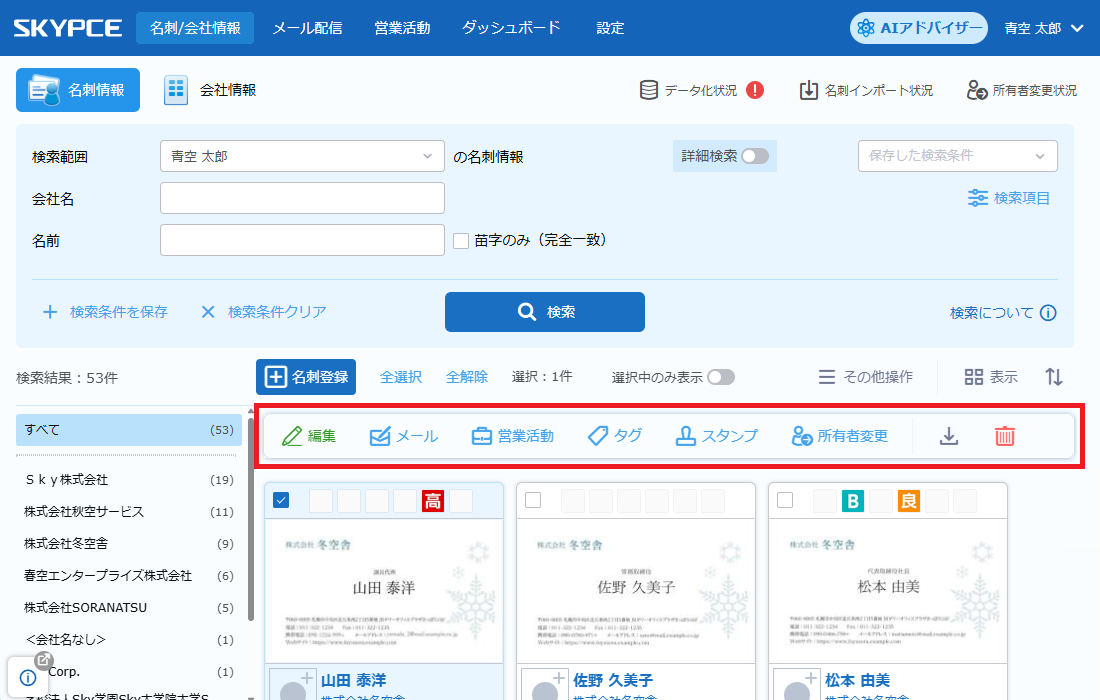The image size is (1100, 700).
Task: Open その他操作 menu
Action: click(866, 377)
